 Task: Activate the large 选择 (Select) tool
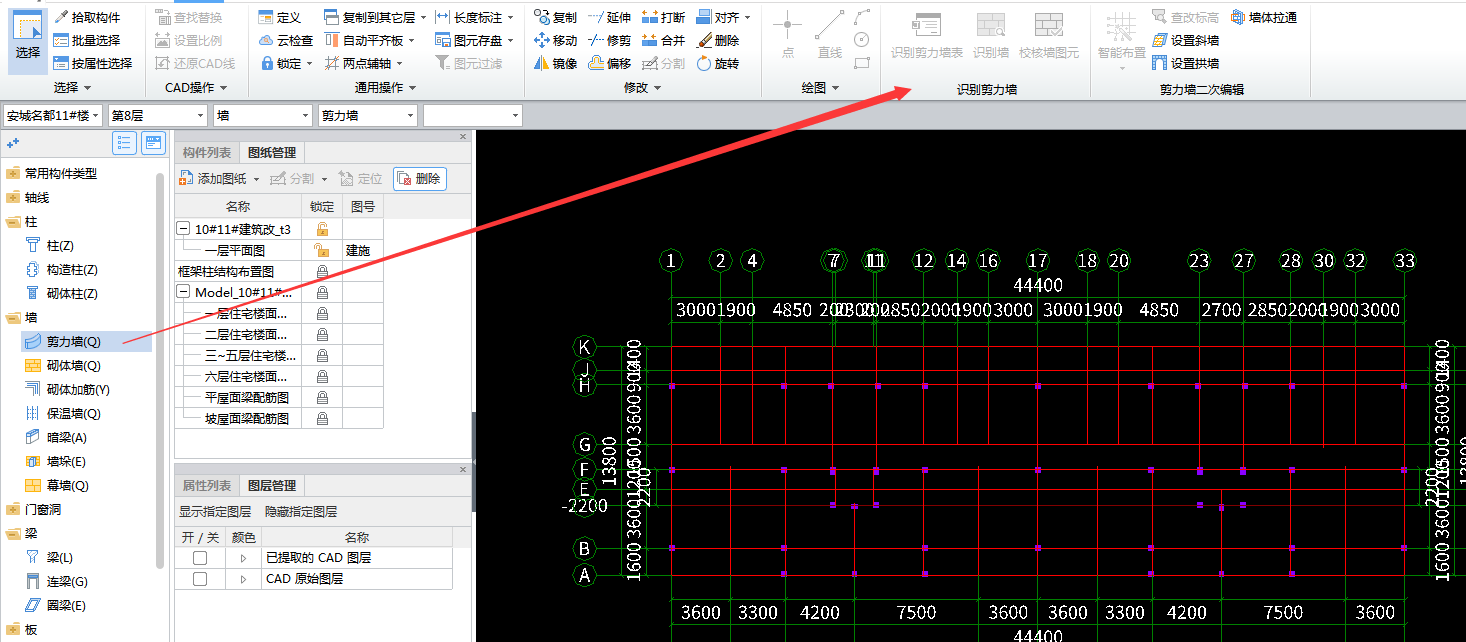(28, 40)
